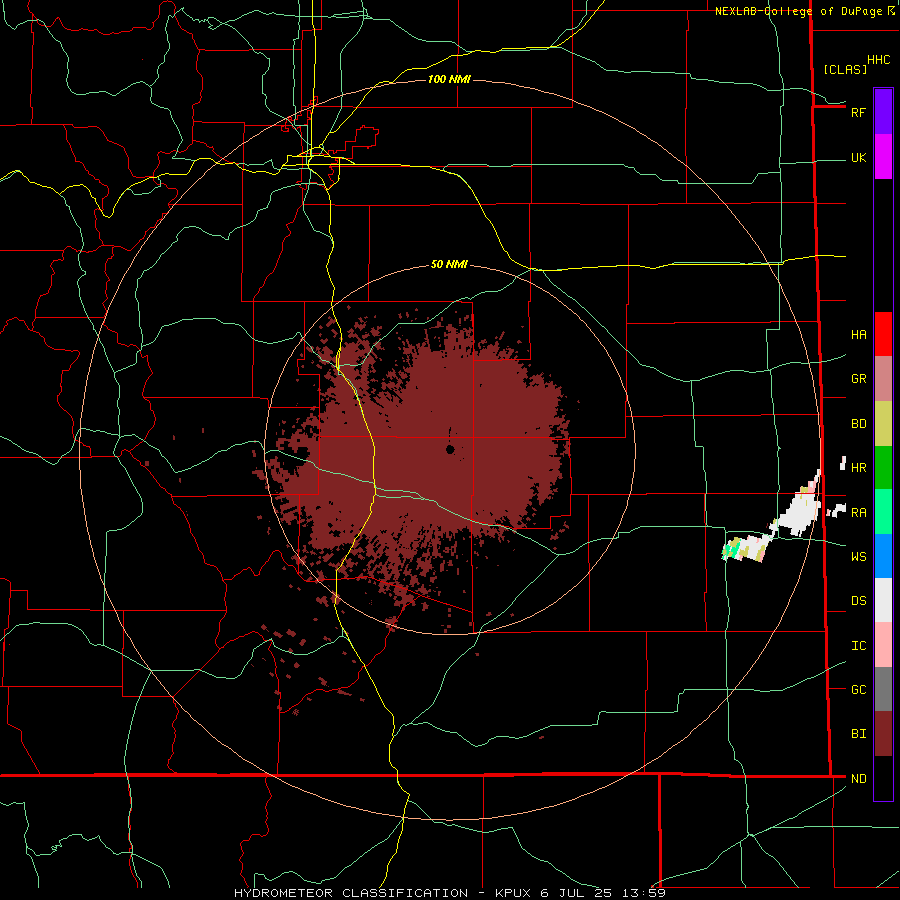
Task: Click the purple RF legend color swatch
Action: pos(883,112)
